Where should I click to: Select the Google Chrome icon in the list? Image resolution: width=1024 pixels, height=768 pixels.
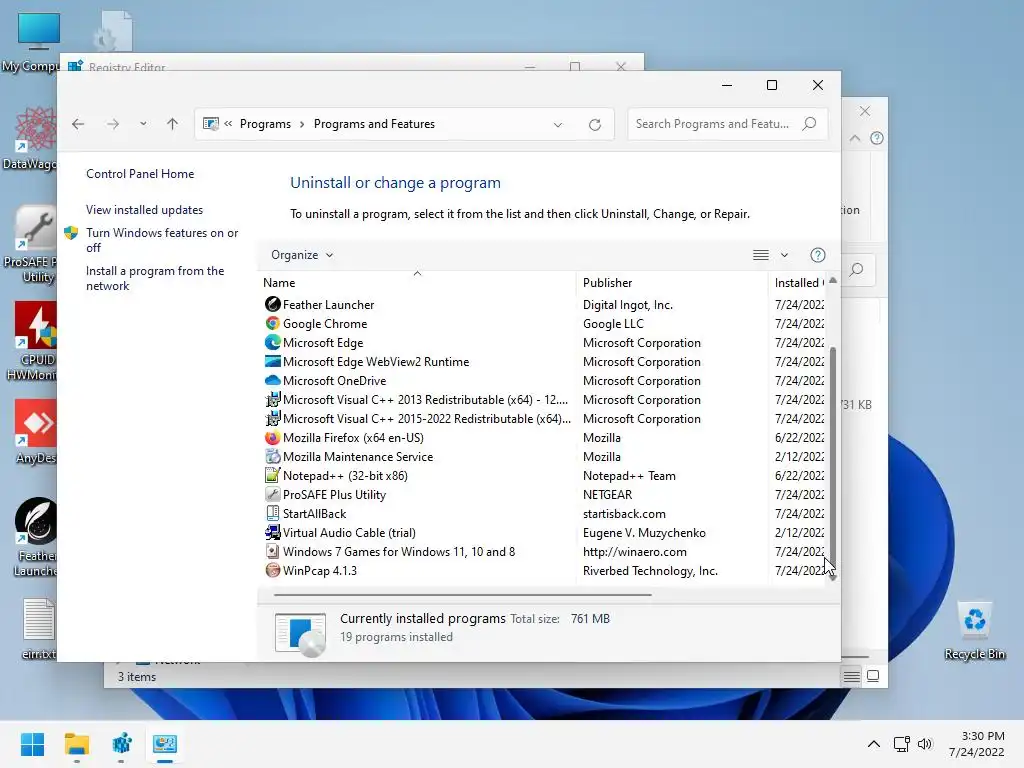(x=272, y=323)
